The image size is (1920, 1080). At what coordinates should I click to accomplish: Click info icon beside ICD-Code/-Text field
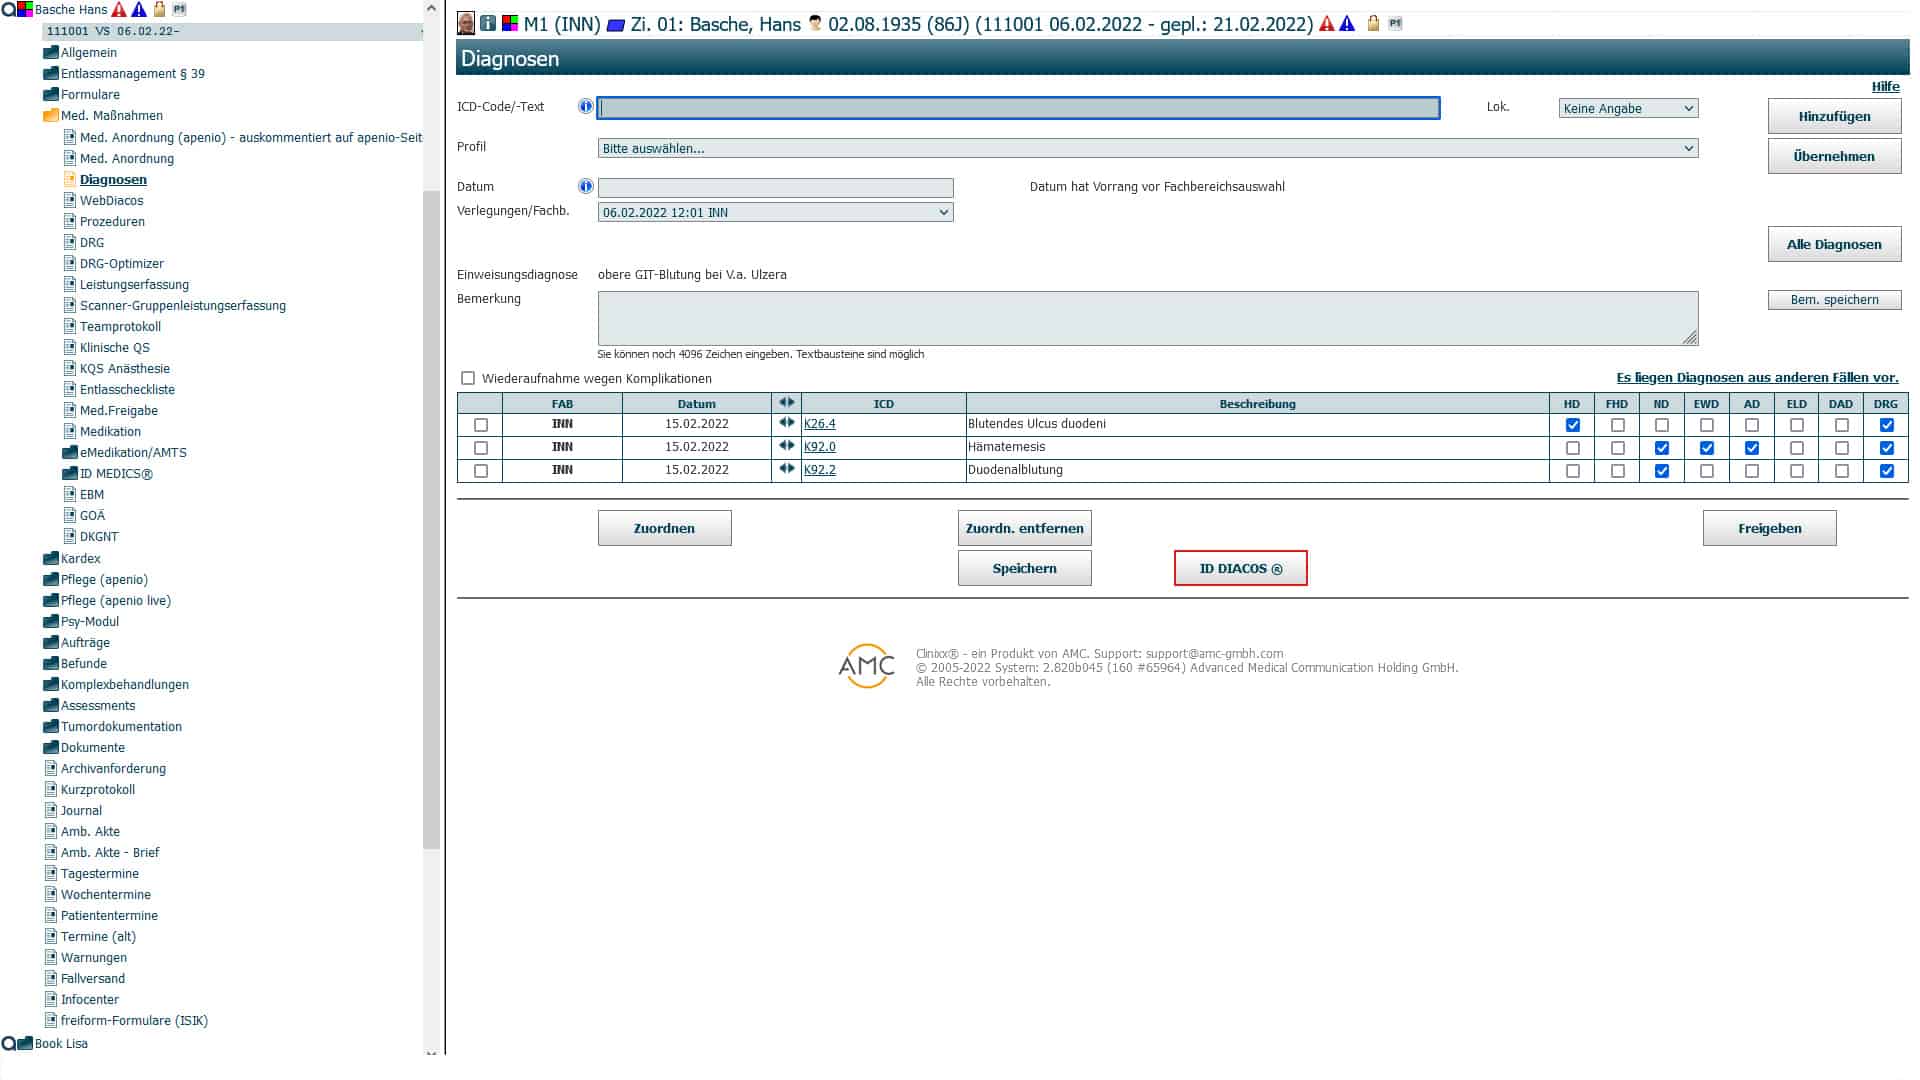[585, 107]
